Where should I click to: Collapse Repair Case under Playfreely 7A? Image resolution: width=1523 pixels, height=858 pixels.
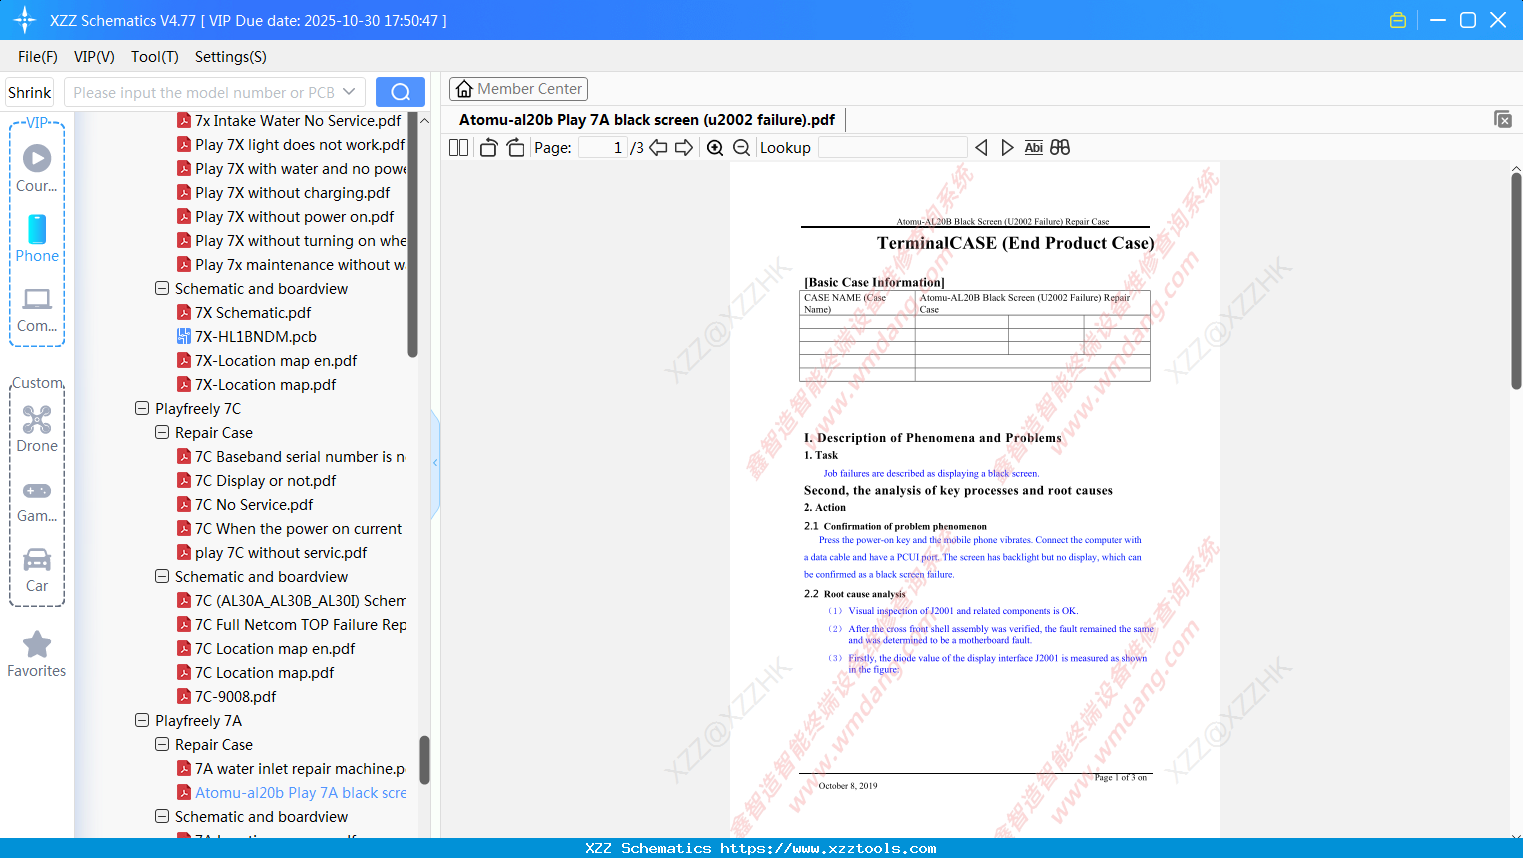(162, 744)
